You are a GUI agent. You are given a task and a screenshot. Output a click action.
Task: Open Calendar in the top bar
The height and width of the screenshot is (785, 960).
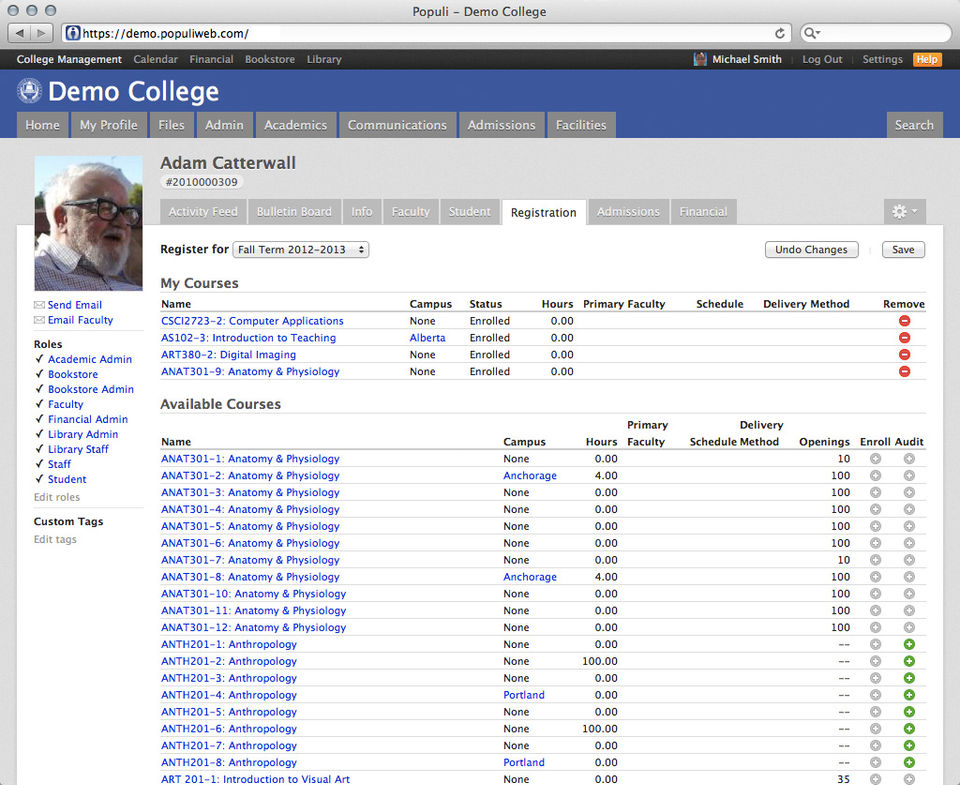pyautogui.click(x=156, y=59)
